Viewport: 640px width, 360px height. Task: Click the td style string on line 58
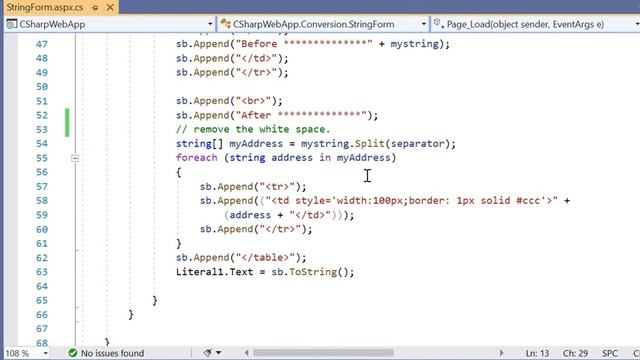[411, 201]
